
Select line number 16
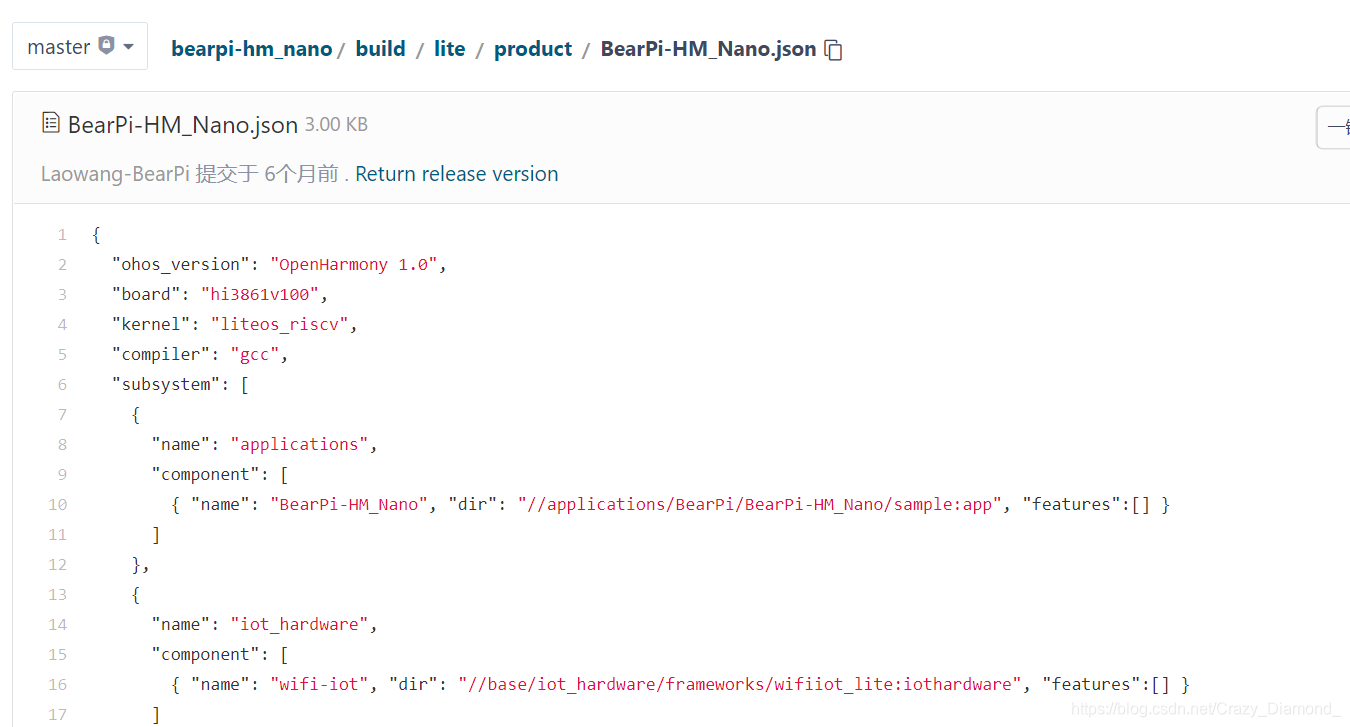coord(58,685)
